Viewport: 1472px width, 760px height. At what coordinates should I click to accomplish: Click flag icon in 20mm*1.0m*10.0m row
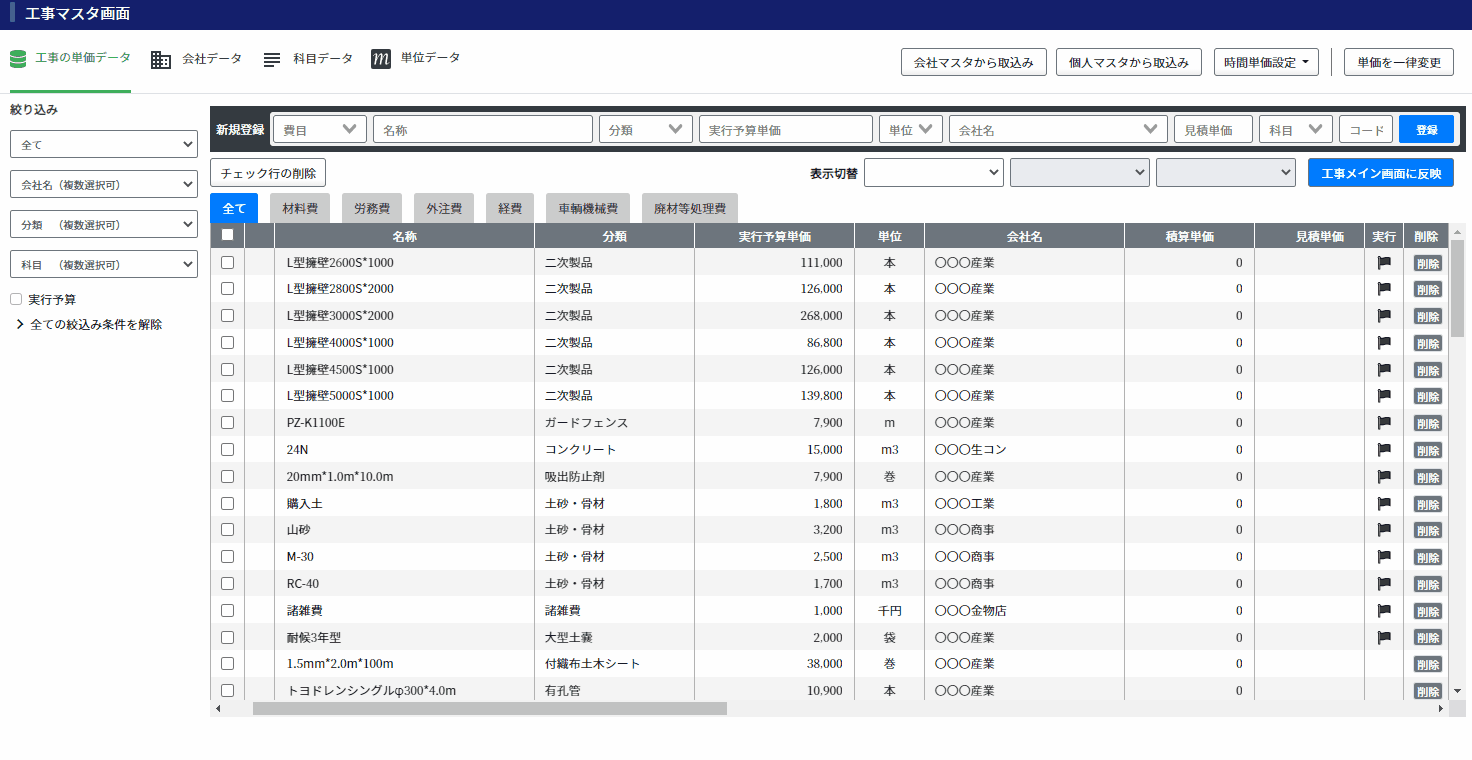coord(1384,477)
